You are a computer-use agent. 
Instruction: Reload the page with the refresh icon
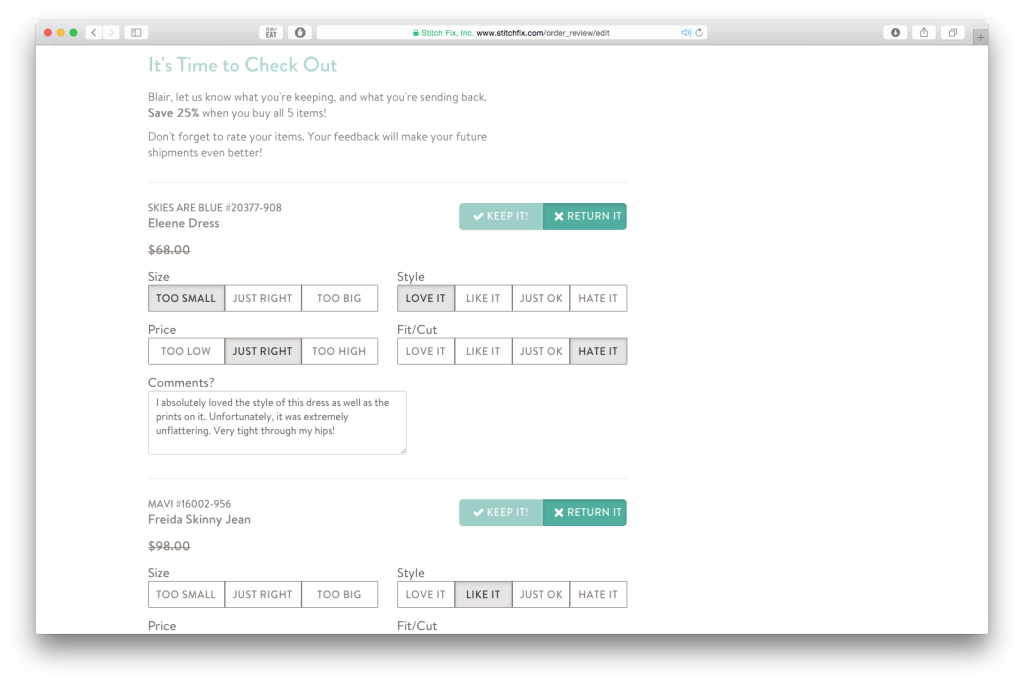pyautogui.click(x=699, y=33)
